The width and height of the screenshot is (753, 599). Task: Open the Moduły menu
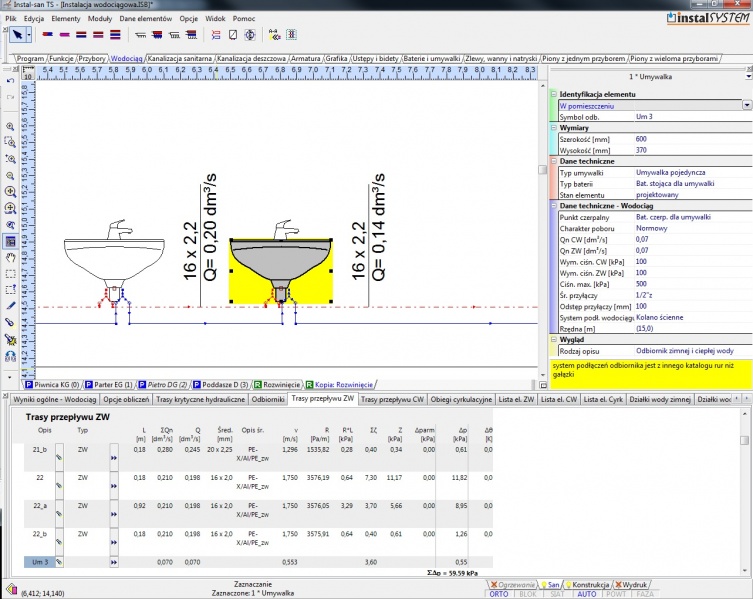pyautogui.click(x=100, y=20)
